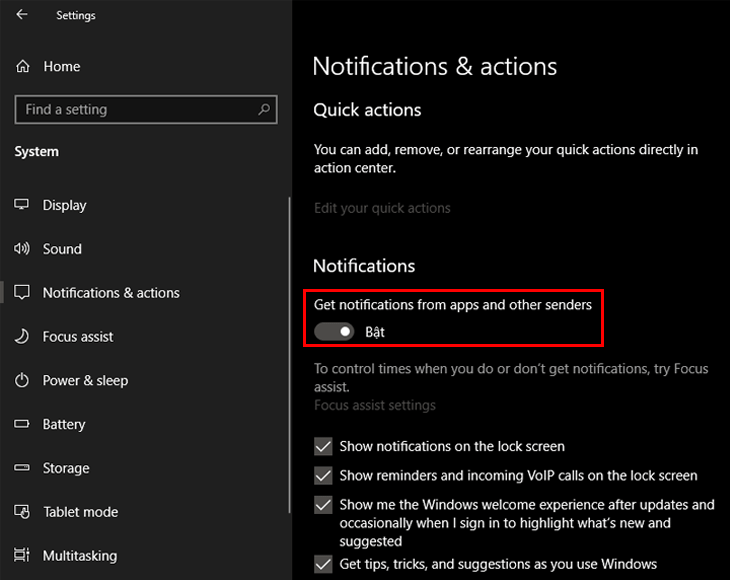Click the Storage drive icon

[22, 468]
